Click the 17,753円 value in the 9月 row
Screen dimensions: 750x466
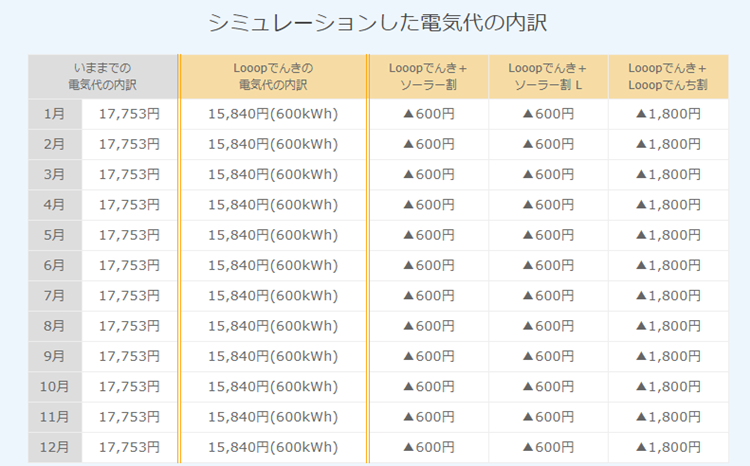129,356
